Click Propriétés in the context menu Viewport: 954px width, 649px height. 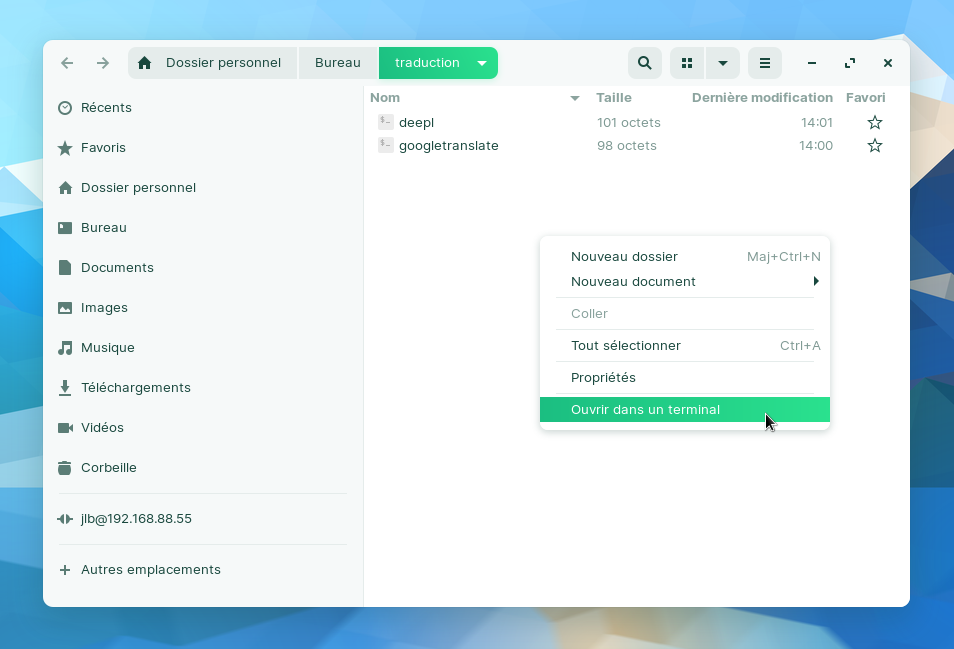point(603,377)
